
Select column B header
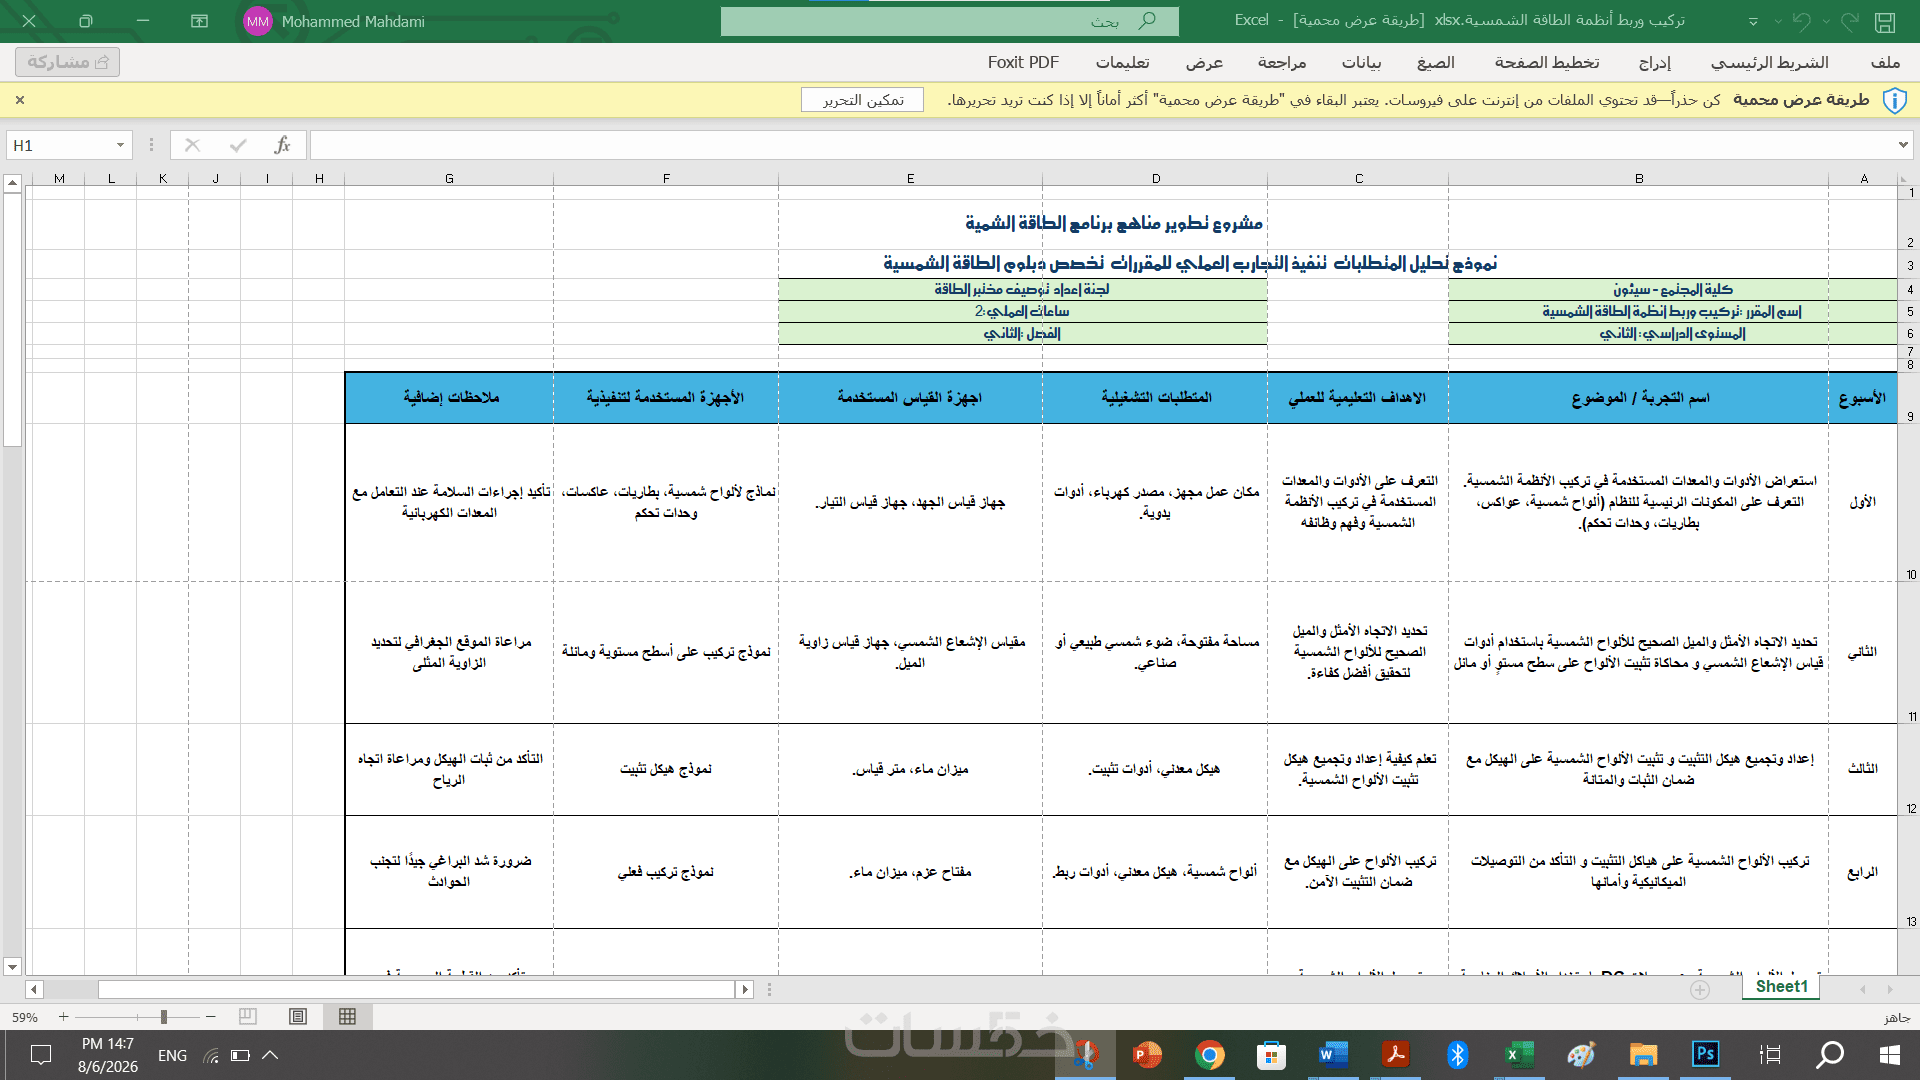click(x=1639, y=178)
